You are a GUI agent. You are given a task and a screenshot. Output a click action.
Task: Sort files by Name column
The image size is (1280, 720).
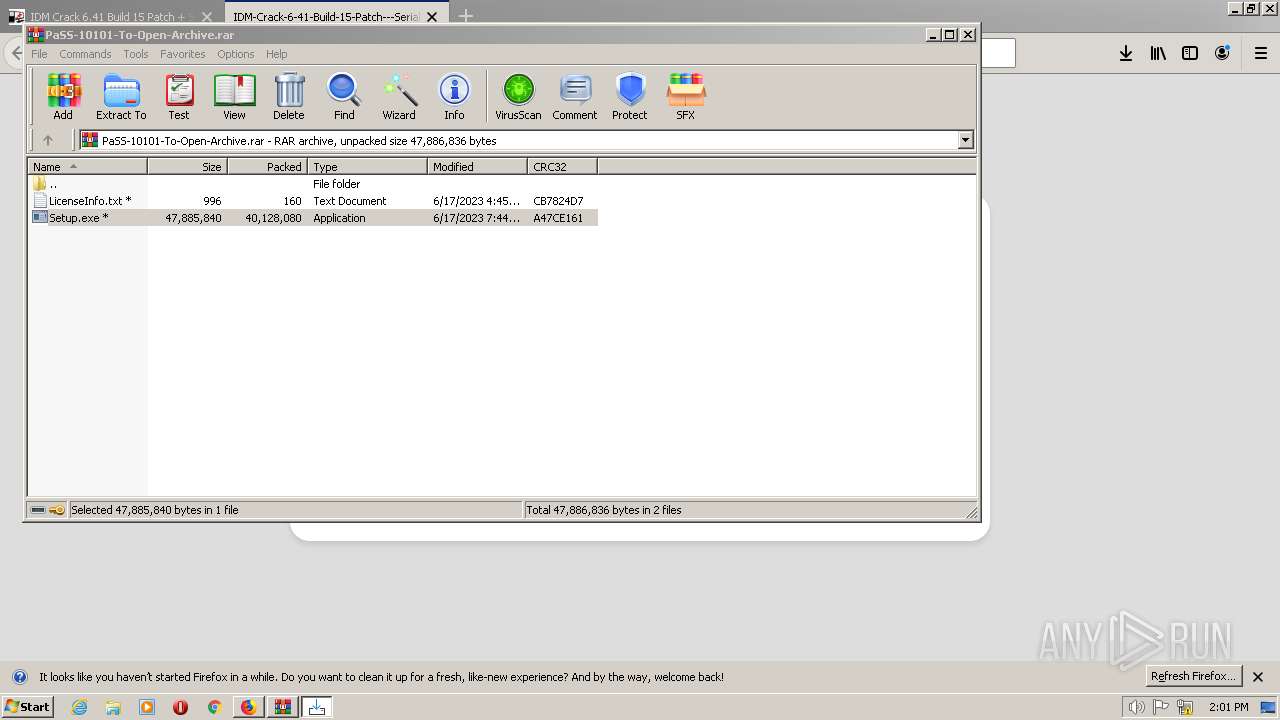[88, 166]
